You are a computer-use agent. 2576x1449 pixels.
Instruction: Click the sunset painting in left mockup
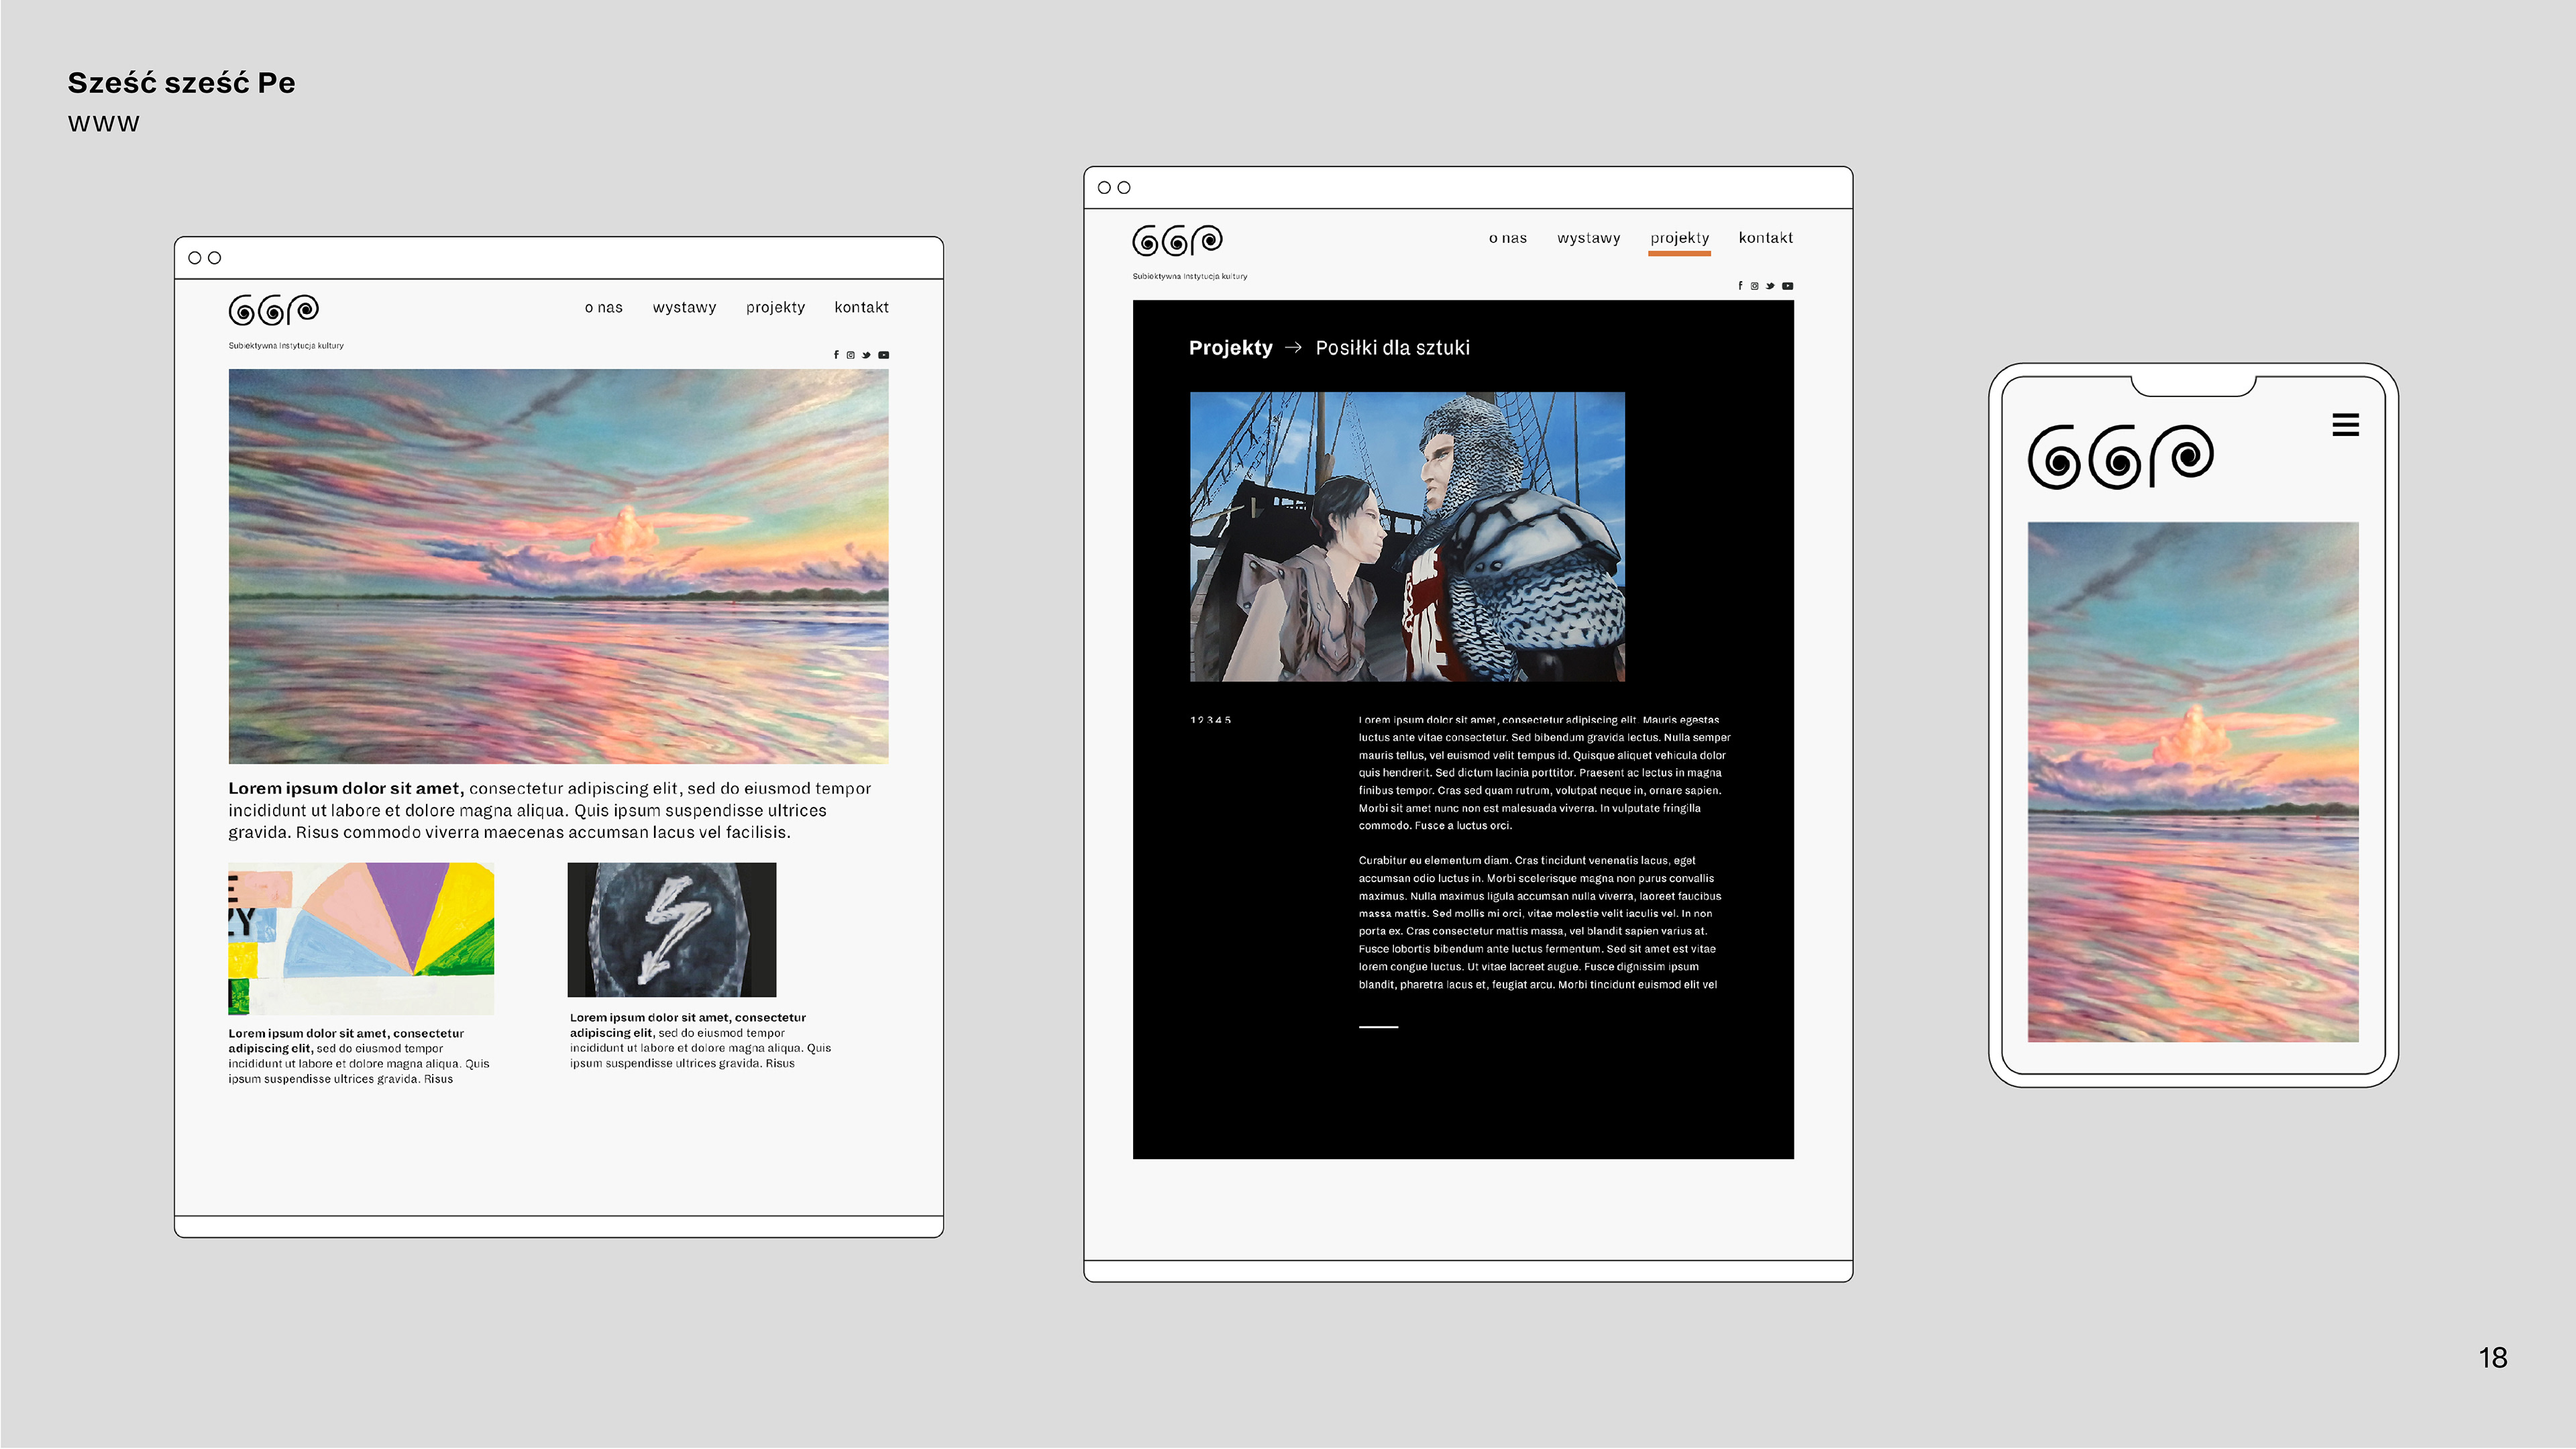(558, 566)
